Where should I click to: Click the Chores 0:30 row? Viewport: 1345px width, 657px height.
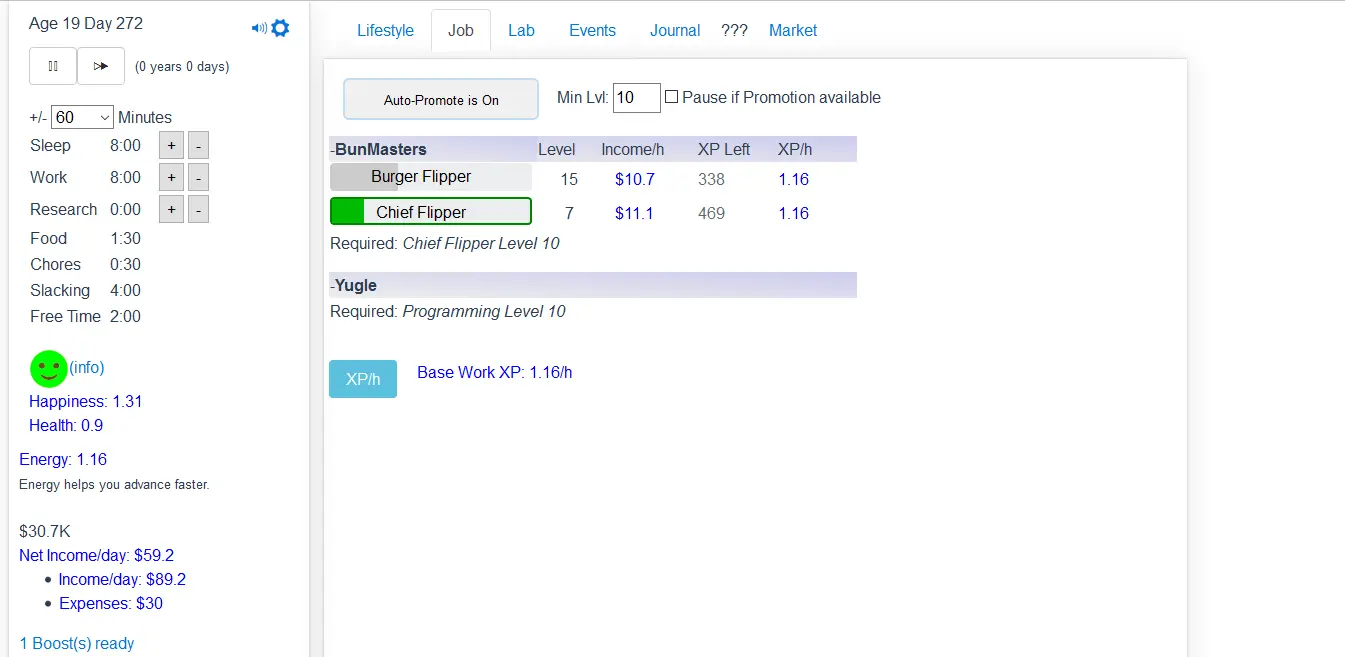[x=86, y=264]
